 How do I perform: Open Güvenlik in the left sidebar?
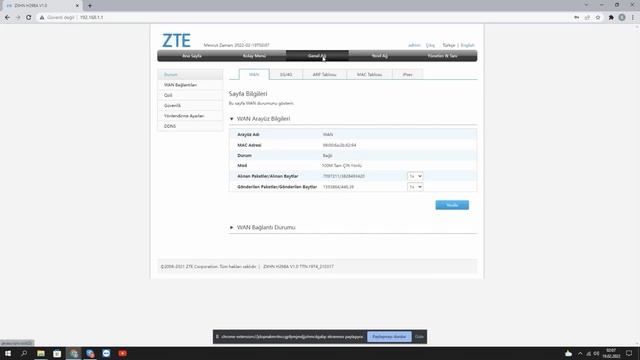tap(190, 105)
